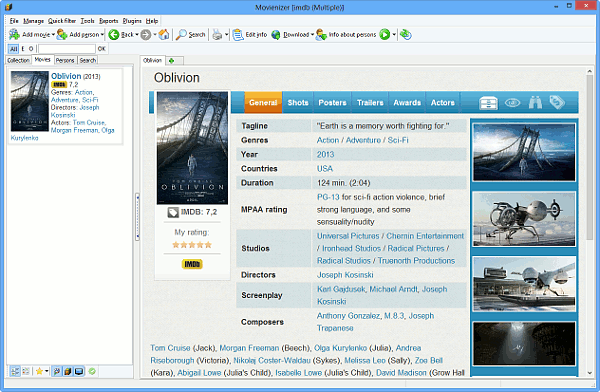Click the gray Forward arrow icon
Screen dimensions: 600x392
click(x=145, y=35)
